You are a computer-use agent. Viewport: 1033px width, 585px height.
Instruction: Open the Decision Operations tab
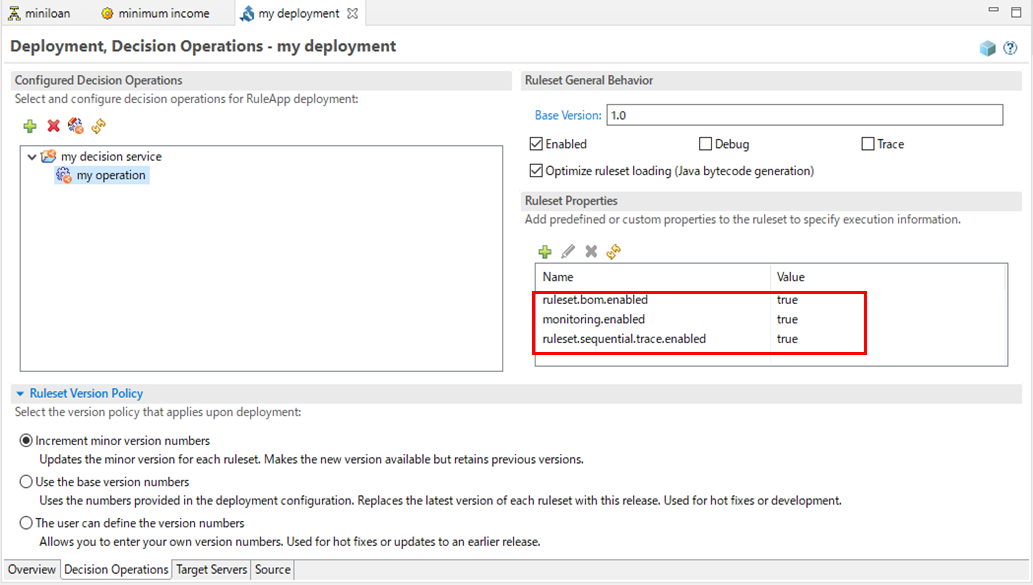(116, 569)
